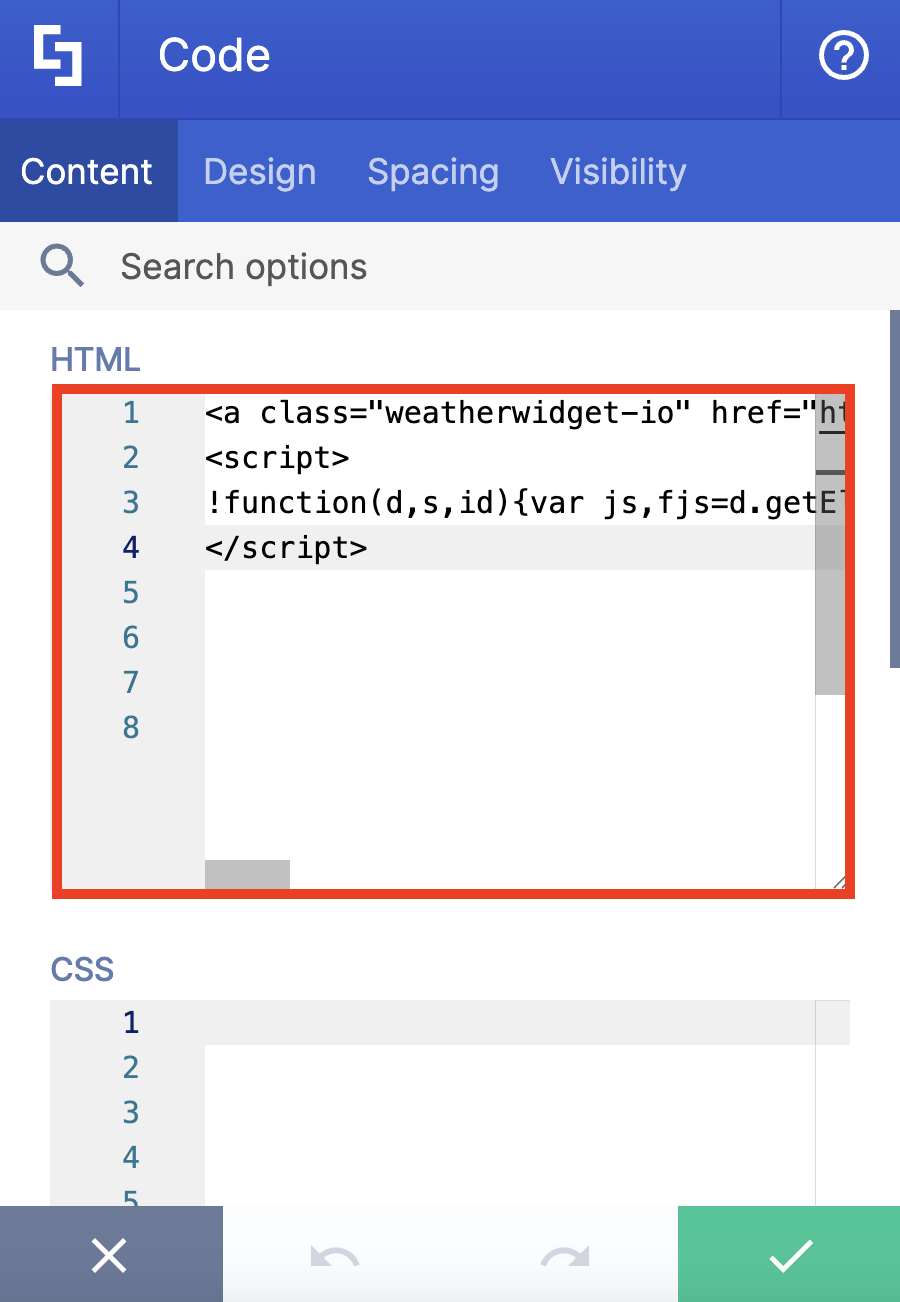Image resolution: width=900 pixels, height=1302 pixels.
Task: Save changes with green checkmark button
Action: point(789,1254)
